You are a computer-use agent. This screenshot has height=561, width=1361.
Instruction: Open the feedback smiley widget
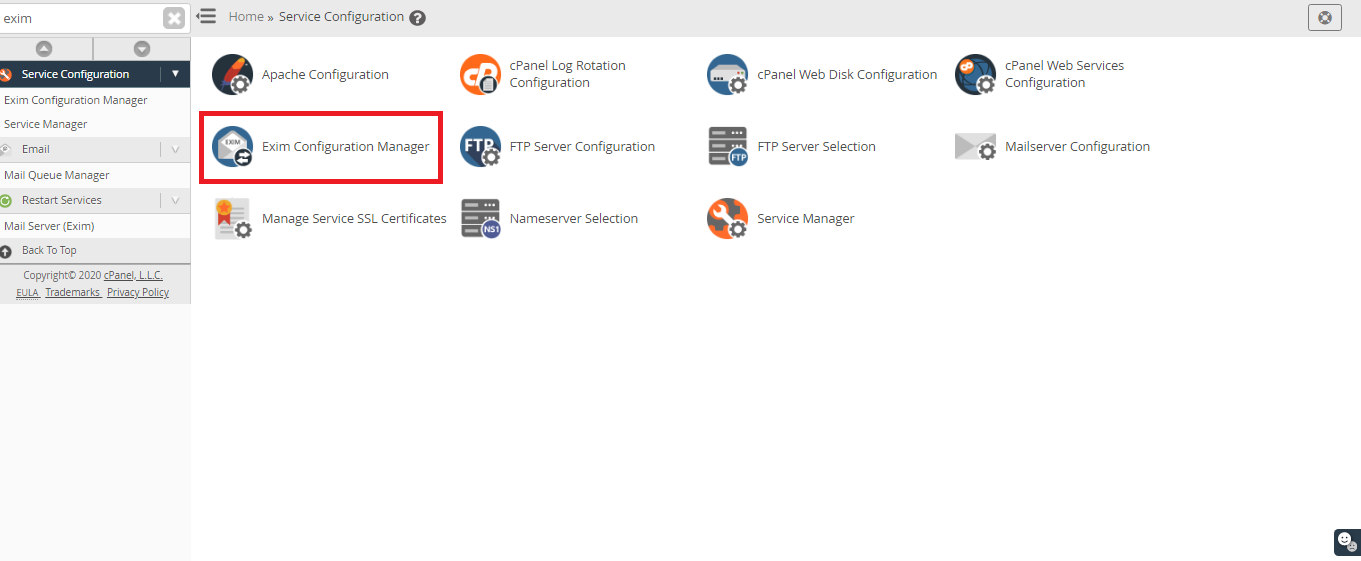pyautogui.click(x=1346, y=541)
